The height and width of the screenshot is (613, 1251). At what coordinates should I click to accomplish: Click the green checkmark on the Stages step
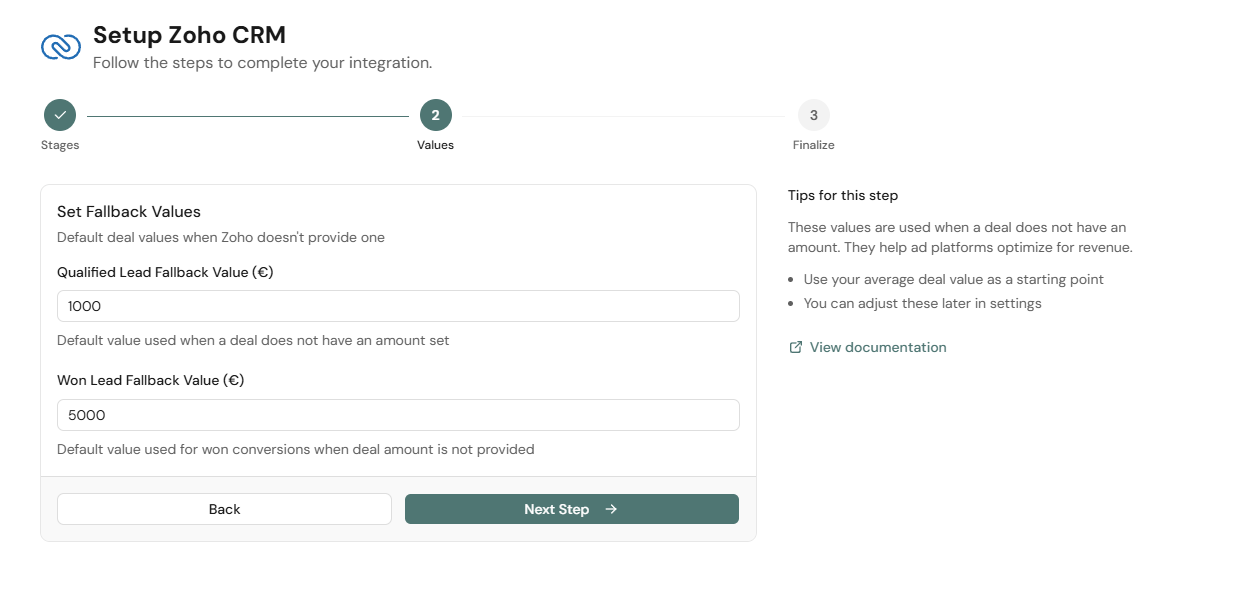(x=59, y=115)
